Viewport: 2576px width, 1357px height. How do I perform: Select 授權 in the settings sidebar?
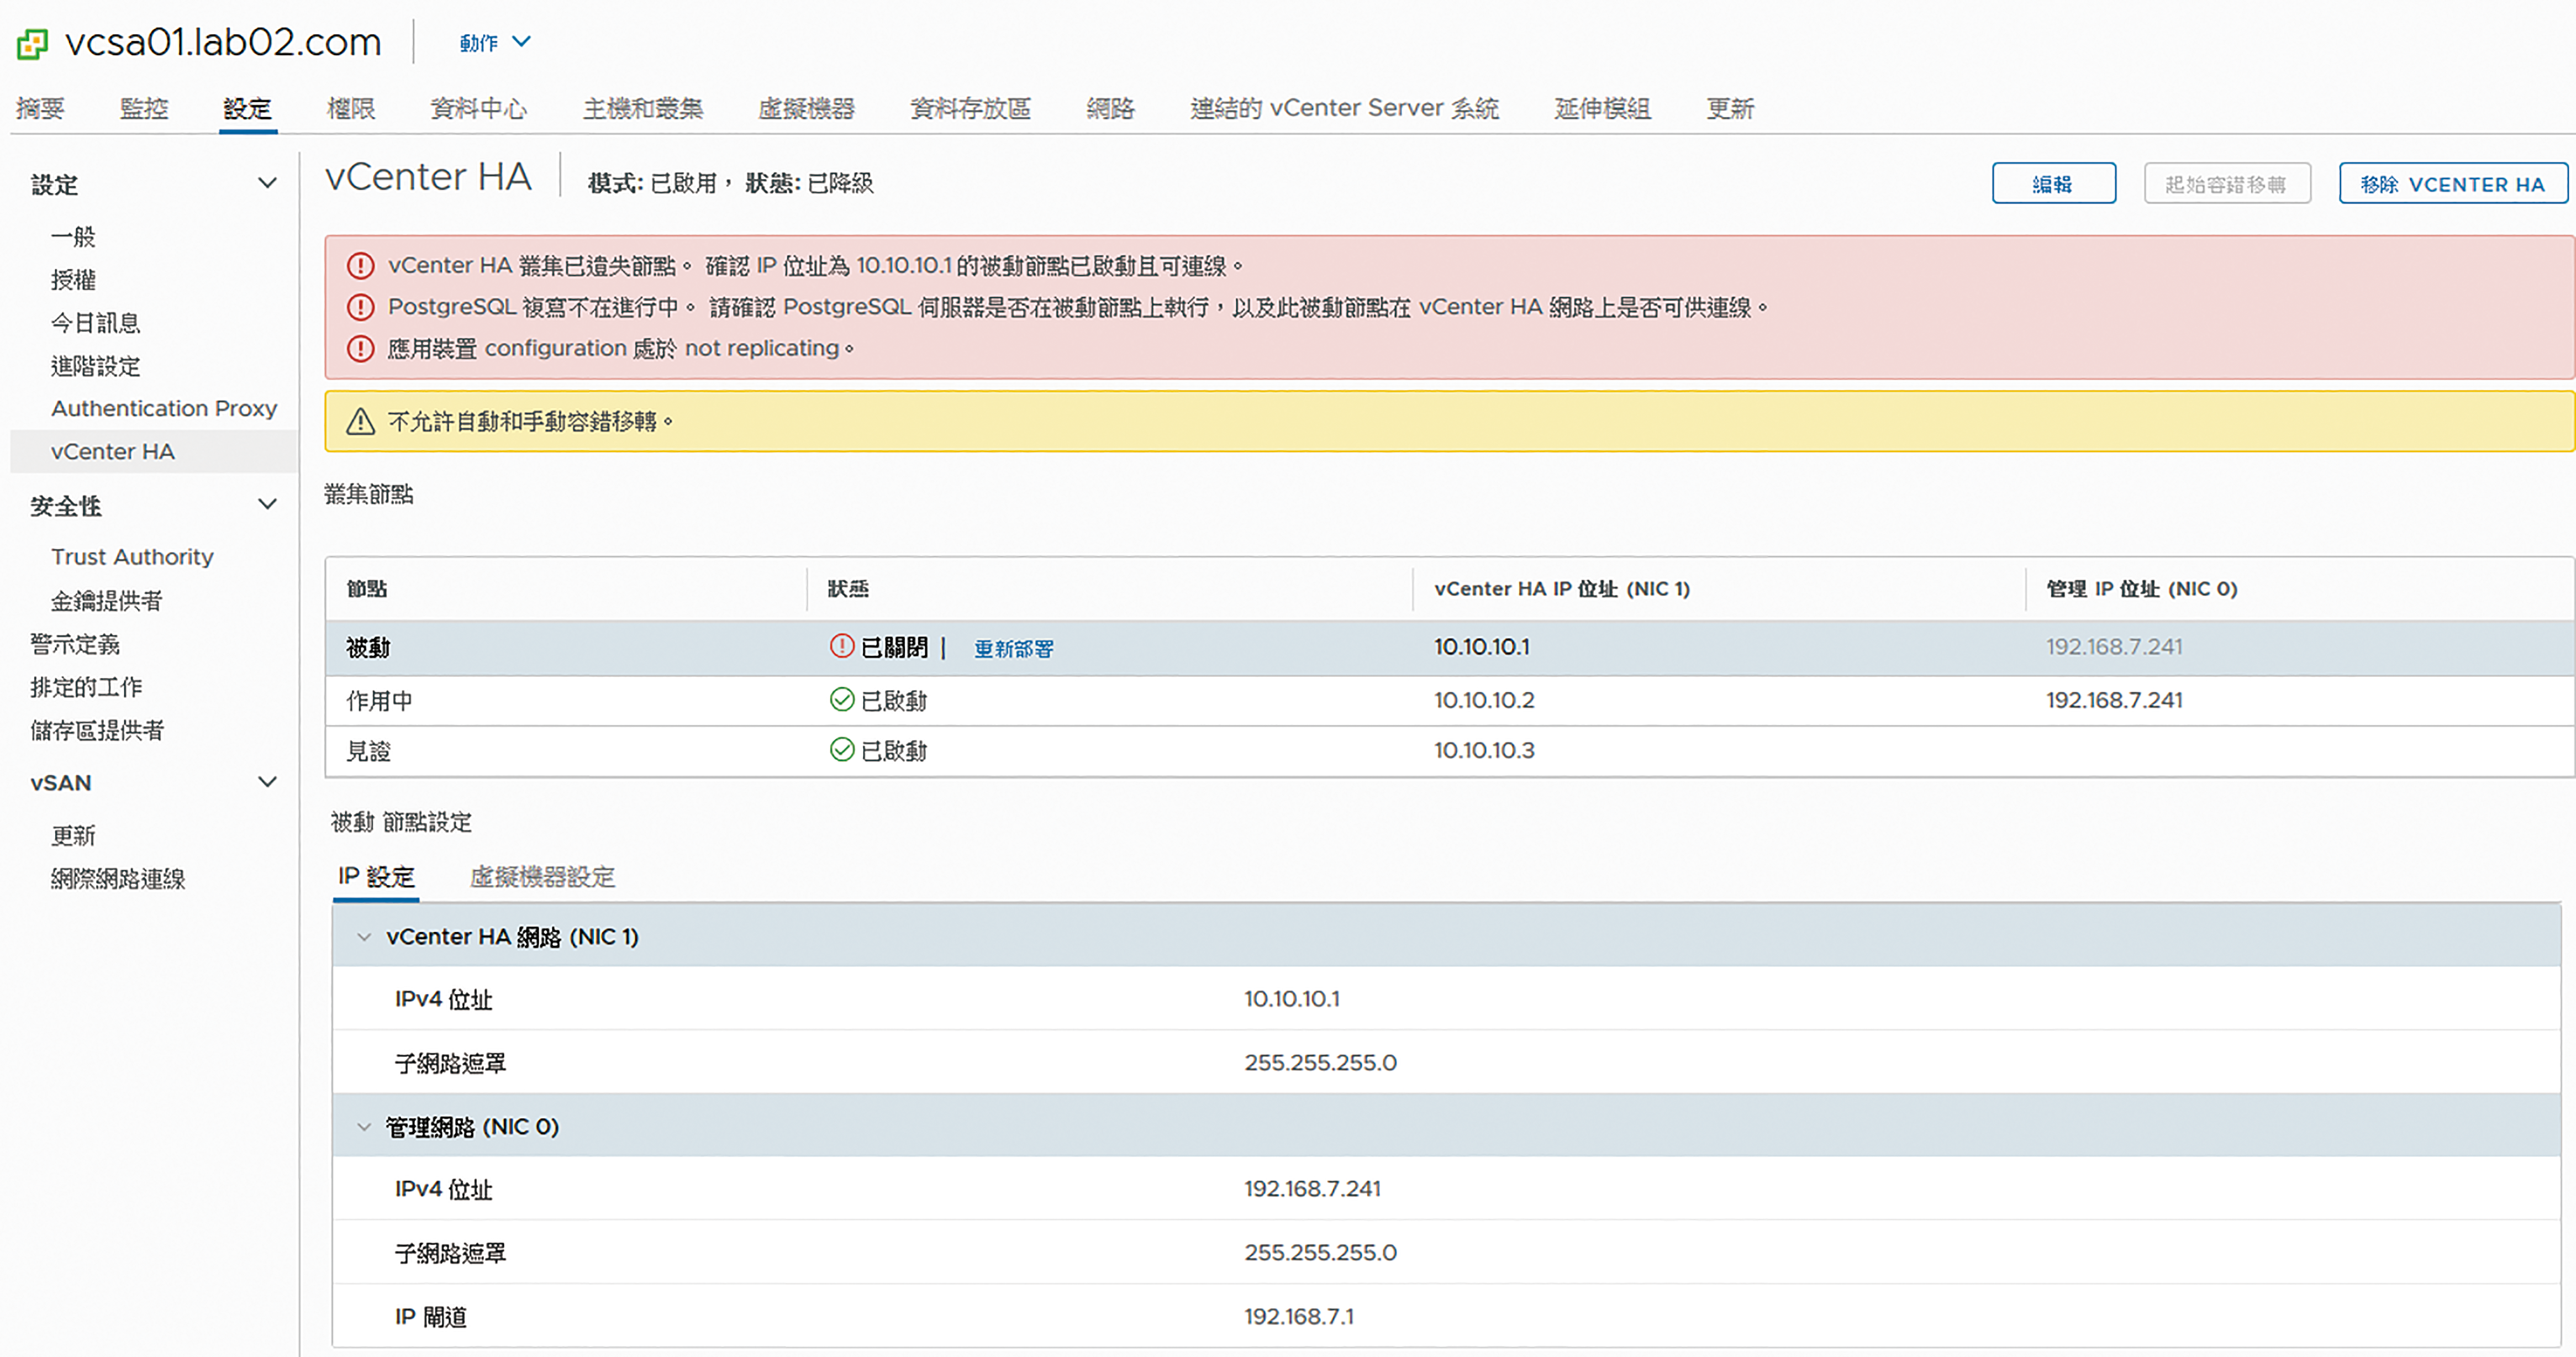(x=73, y=280)
